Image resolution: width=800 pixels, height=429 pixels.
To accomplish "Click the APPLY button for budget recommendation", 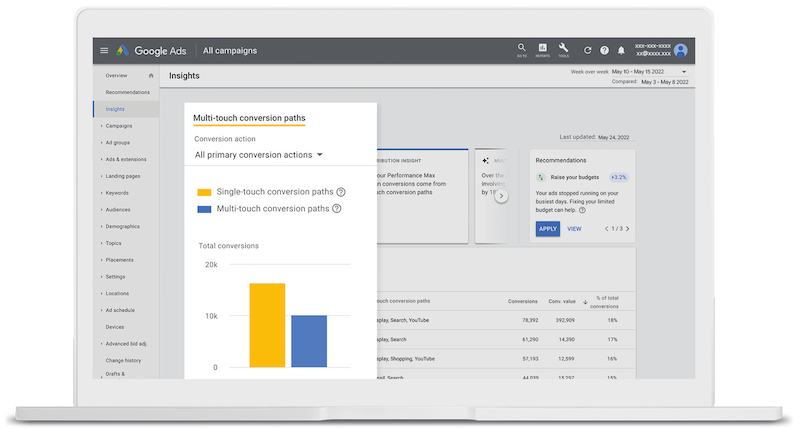I will pyautogui.click(x=547, y=229).
